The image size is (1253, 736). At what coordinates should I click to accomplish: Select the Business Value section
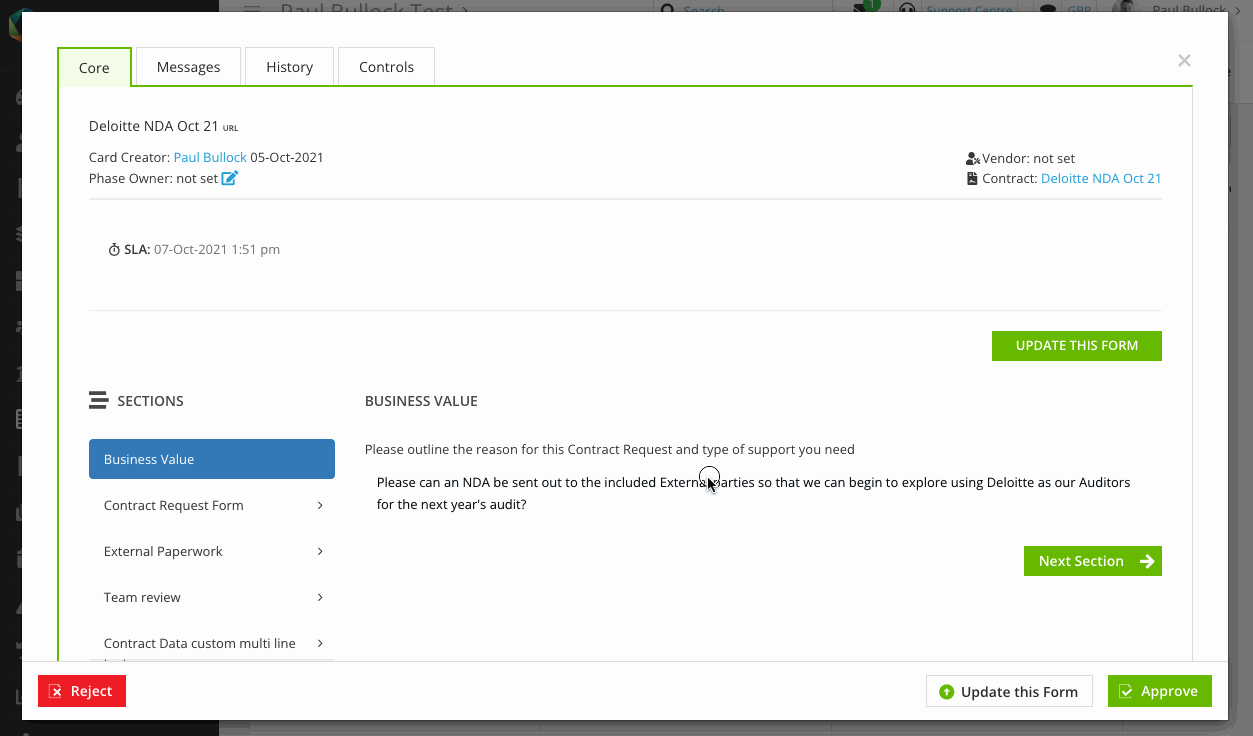click(212, 459)
